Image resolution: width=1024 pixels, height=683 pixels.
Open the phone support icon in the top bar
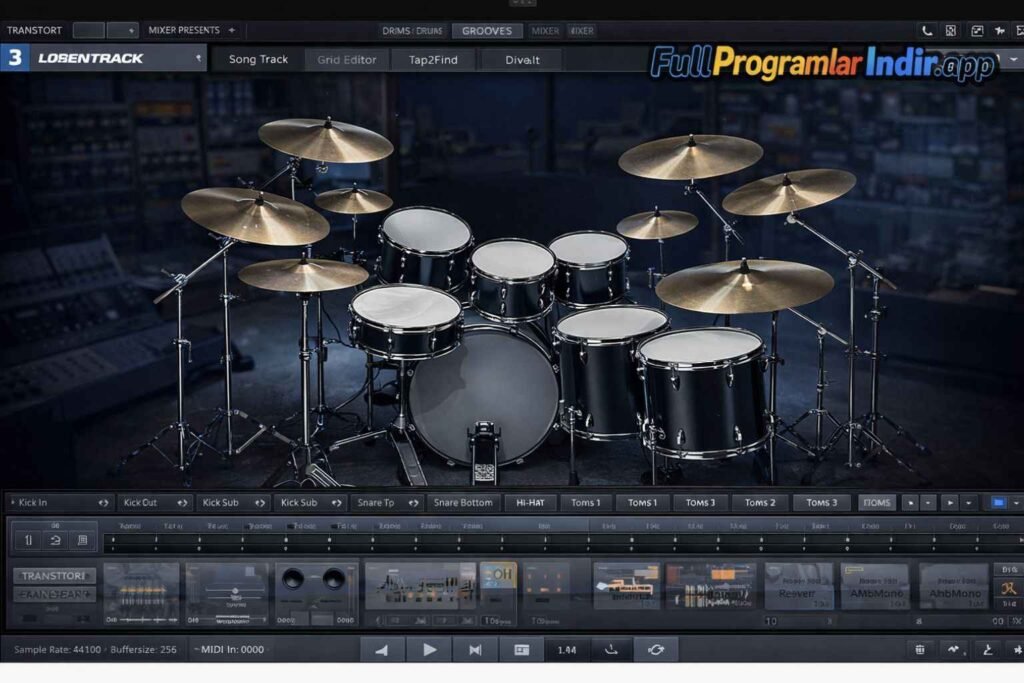(926, 30)
